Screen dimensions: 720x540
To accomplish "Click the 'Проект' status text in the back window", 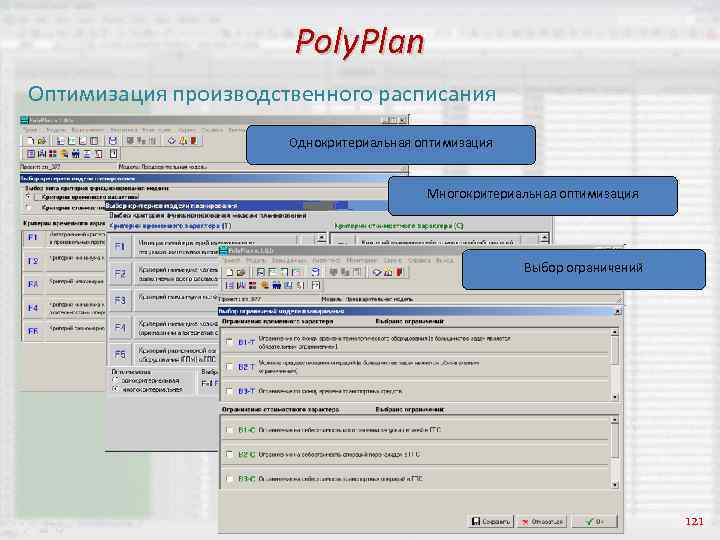I will [x=29, y=167].
